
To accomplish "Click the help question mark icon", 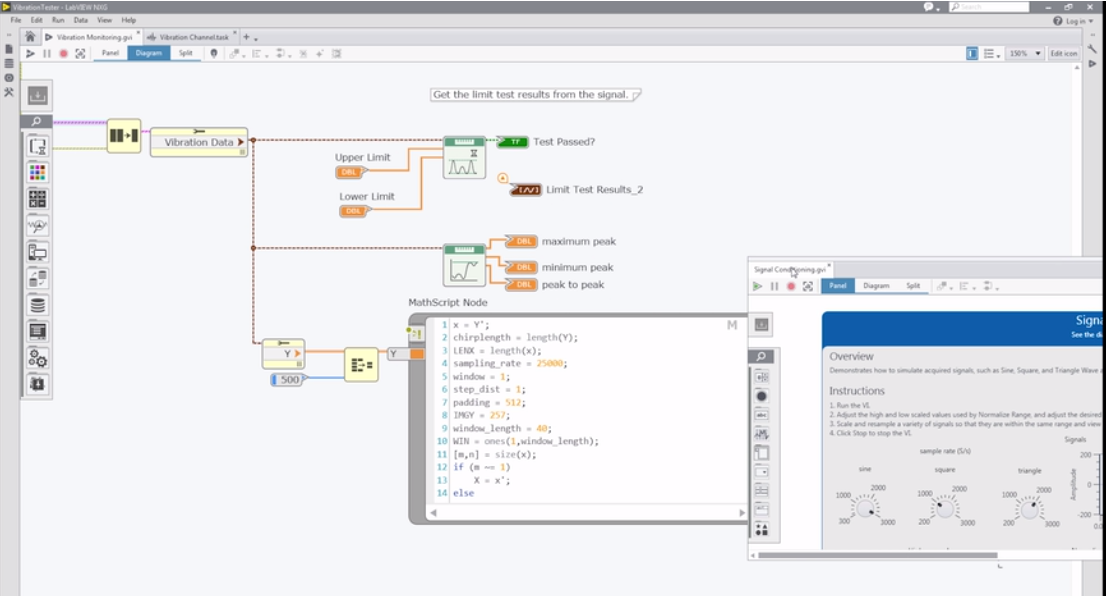I will pyautogui.click(x=1057, y=21).
